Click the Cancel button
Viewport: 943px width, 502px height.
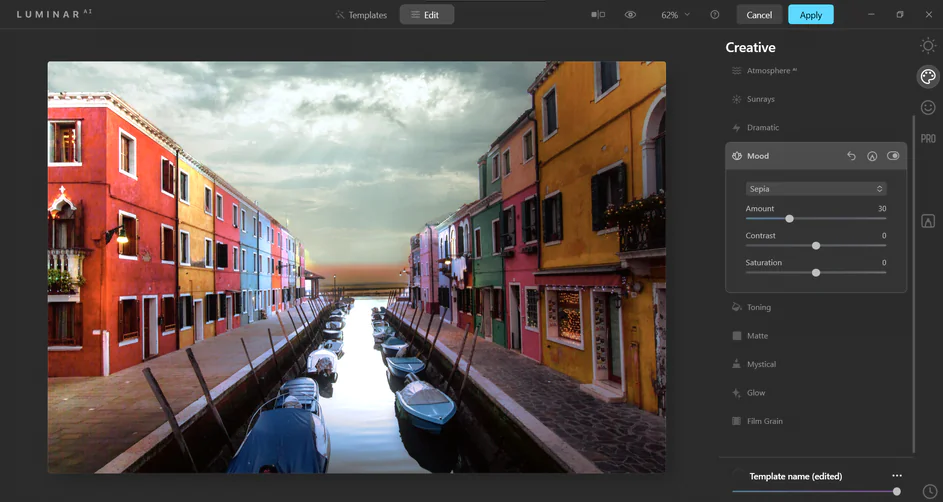[759, 15]
